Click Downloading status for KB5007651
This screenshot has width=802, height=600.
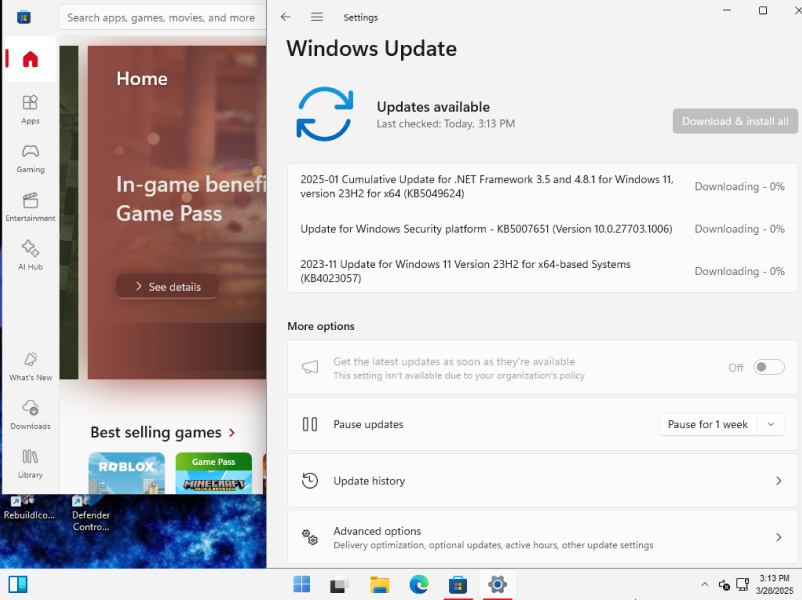740,229
